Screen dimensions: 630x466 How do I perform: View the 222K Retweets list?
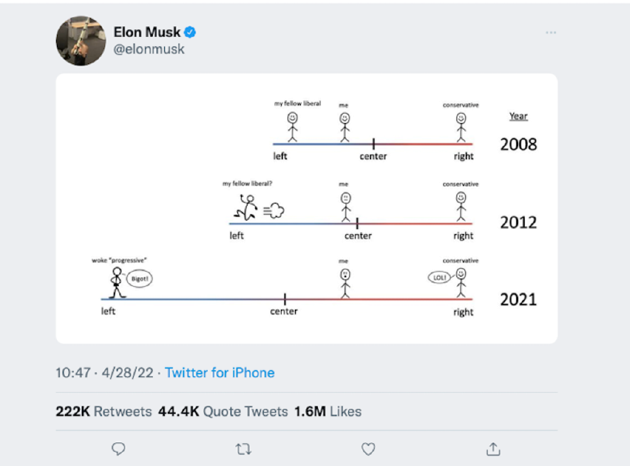(104, 411)
